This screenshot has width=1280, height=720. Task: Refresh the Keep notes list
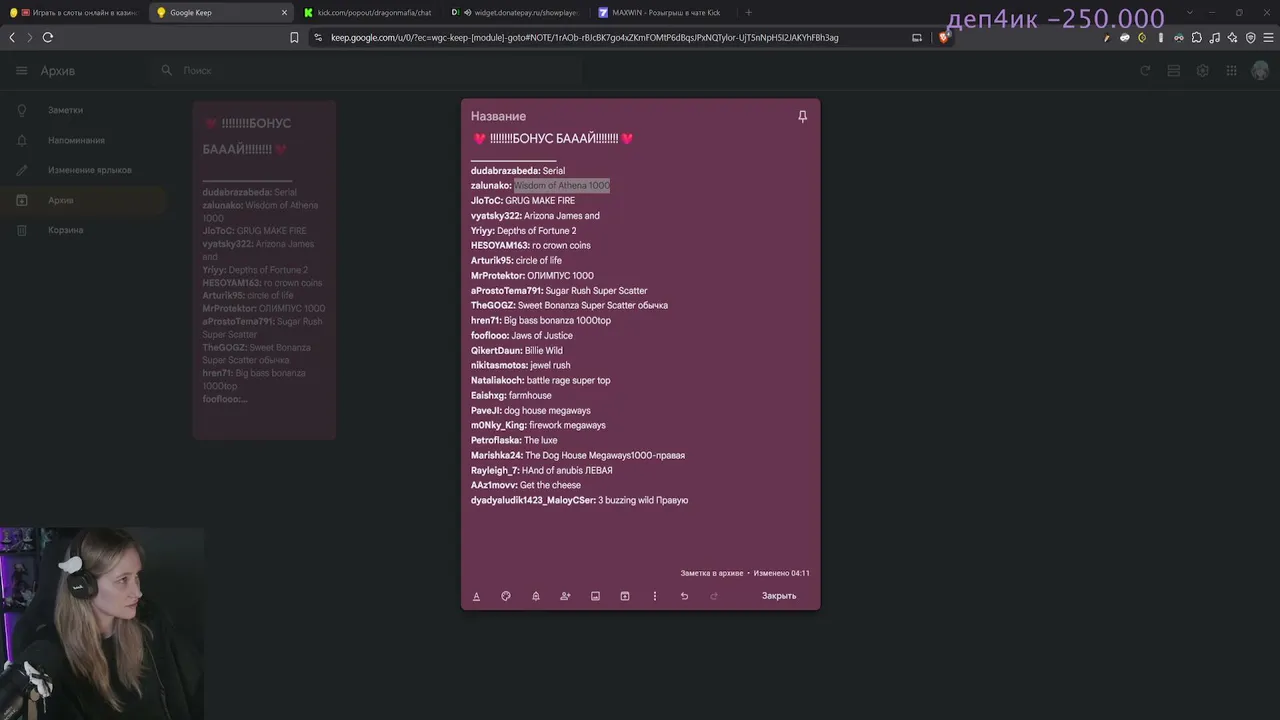point(1146,71)
